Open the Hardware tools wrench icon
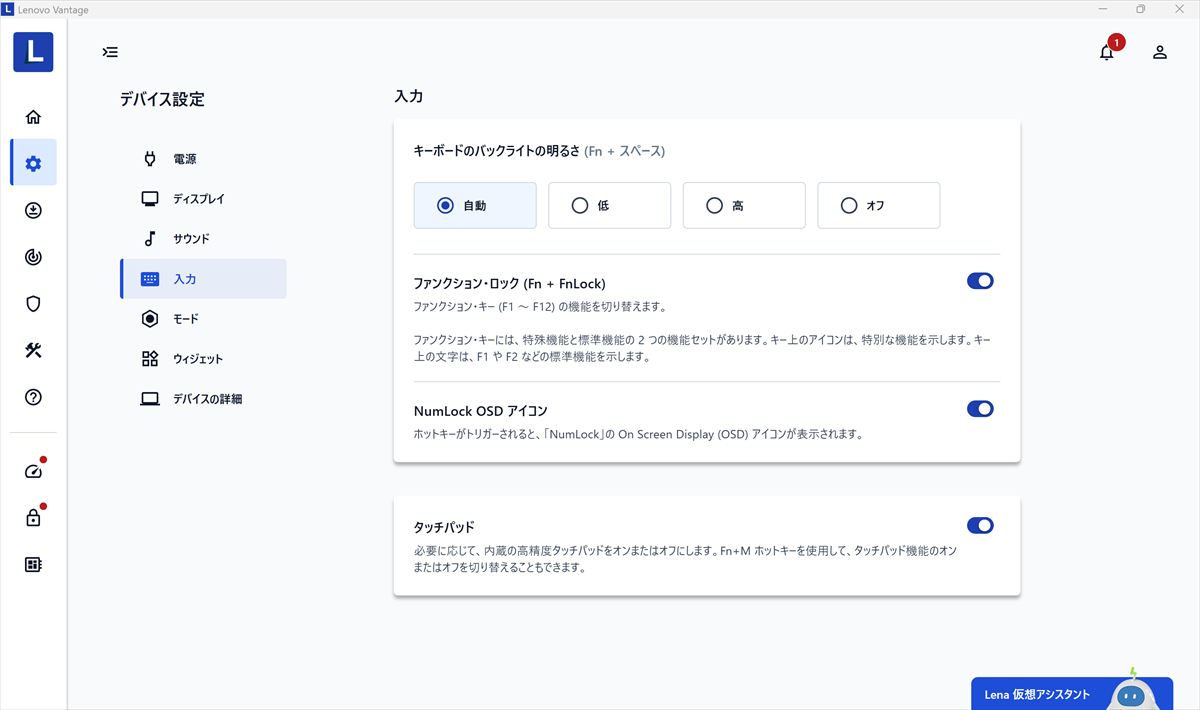 click(x=33, y=350)
